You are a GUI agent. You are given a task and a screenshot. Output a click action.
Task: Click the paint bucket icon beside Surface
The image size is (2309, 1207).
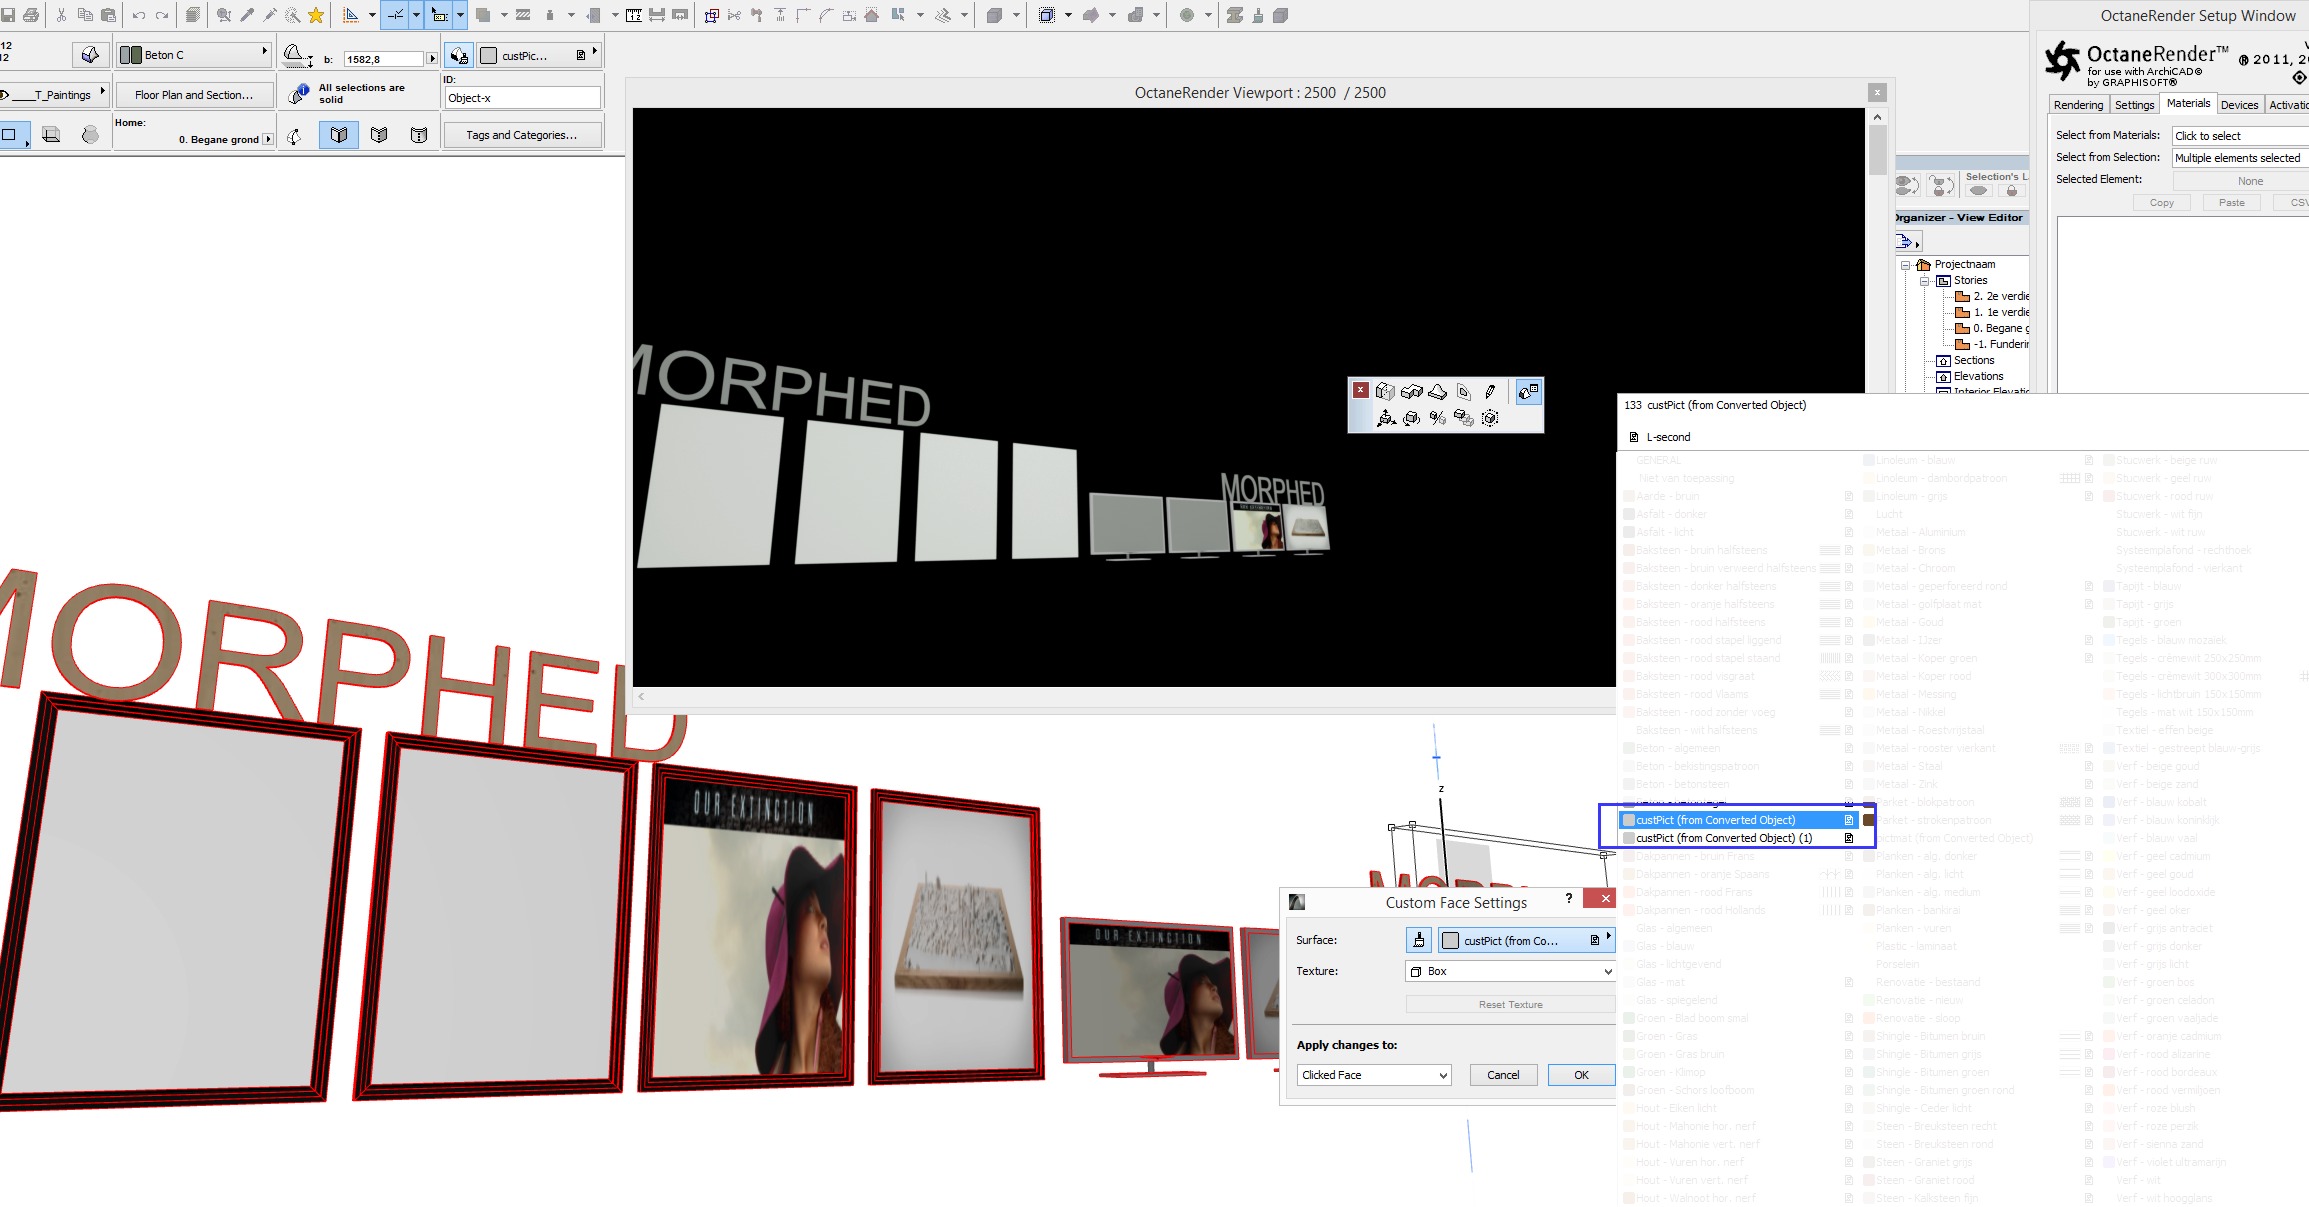click(1418, 940)
